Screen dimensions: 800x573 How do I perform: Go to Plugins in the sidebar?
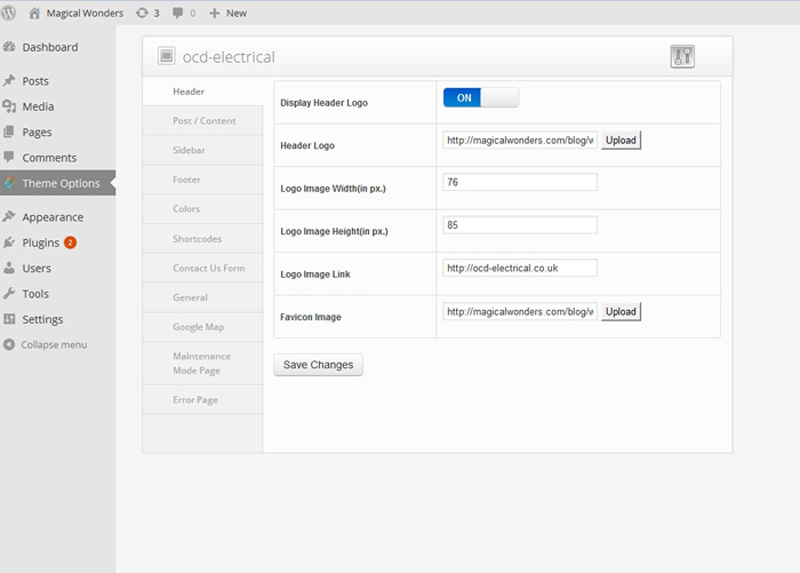pyautogui.click(x=41, y=243)
